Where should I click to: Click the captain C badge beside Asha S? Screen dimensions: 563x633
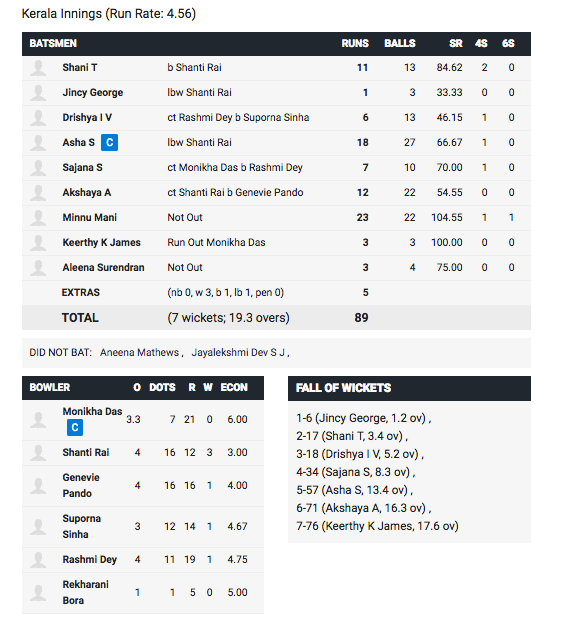pyautogui.click(x=109, y=143)
